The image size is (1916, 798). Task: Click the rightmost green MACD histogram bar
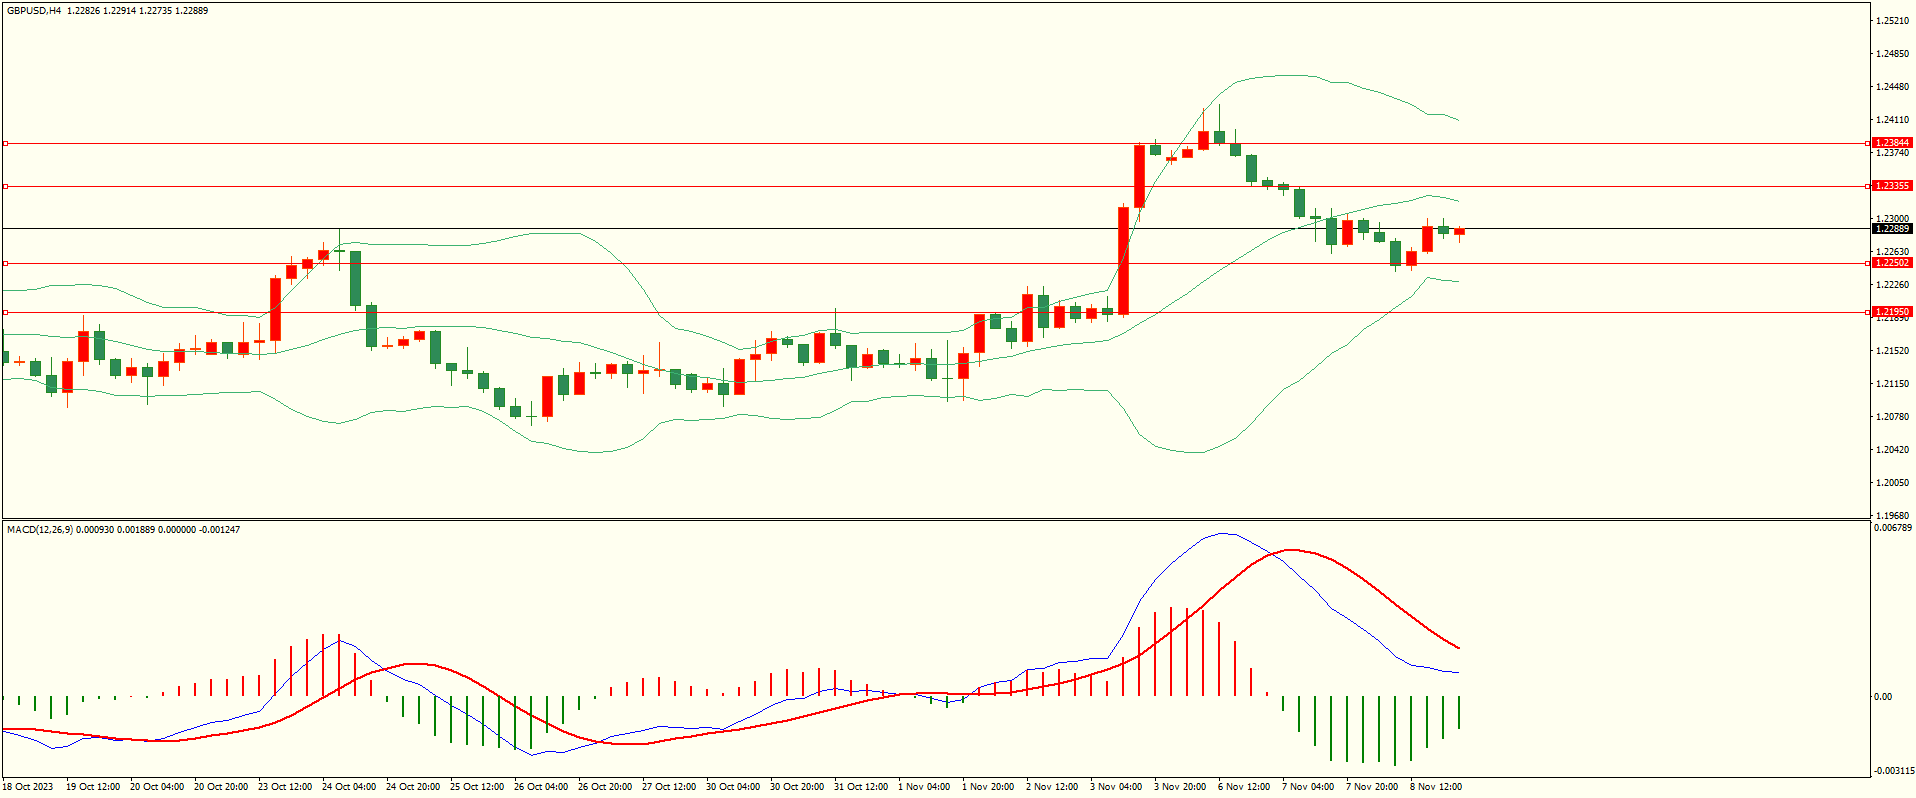1459,712
